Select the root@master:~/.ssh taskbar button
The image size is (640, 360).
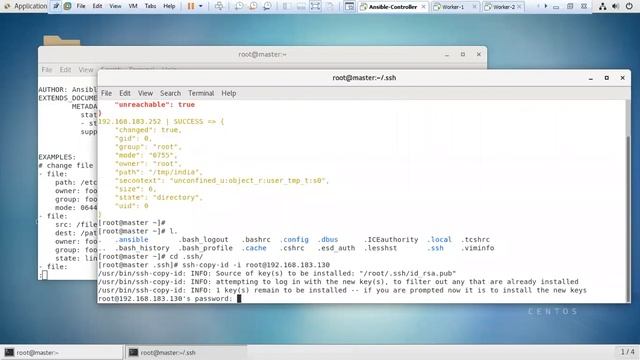pyautogui.click(x=186, y=353)
